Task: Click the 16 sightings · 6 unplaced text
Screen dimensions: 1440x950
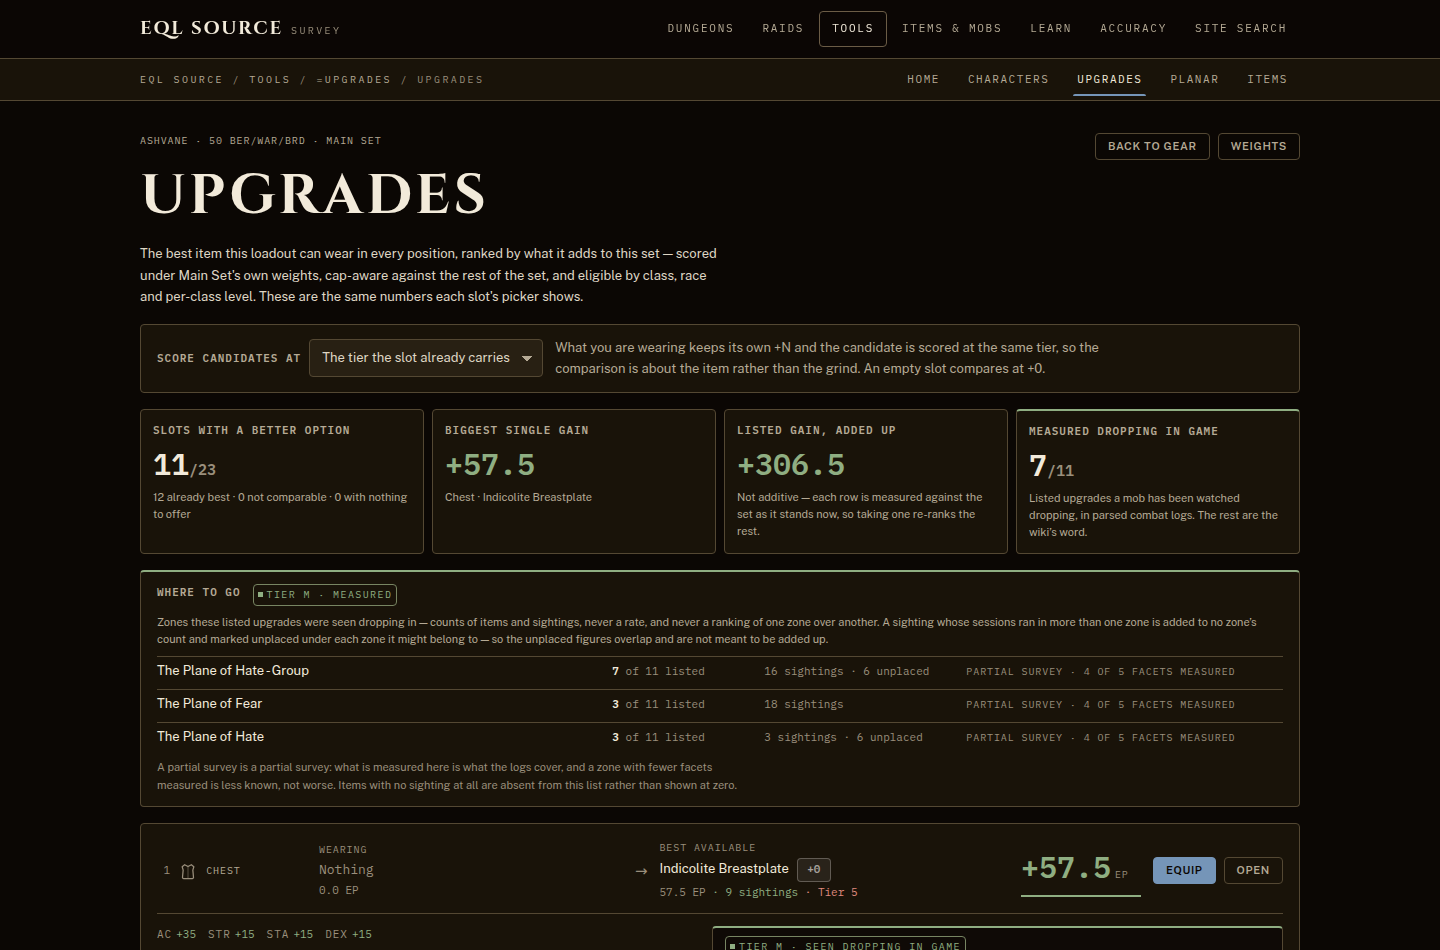Action: (x=847, y=672)
